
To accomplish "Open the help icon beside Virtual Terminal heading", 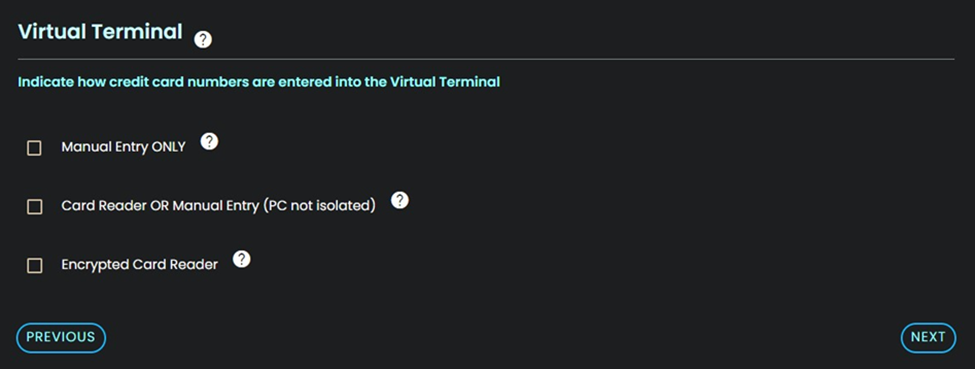I will click(203, 40).
